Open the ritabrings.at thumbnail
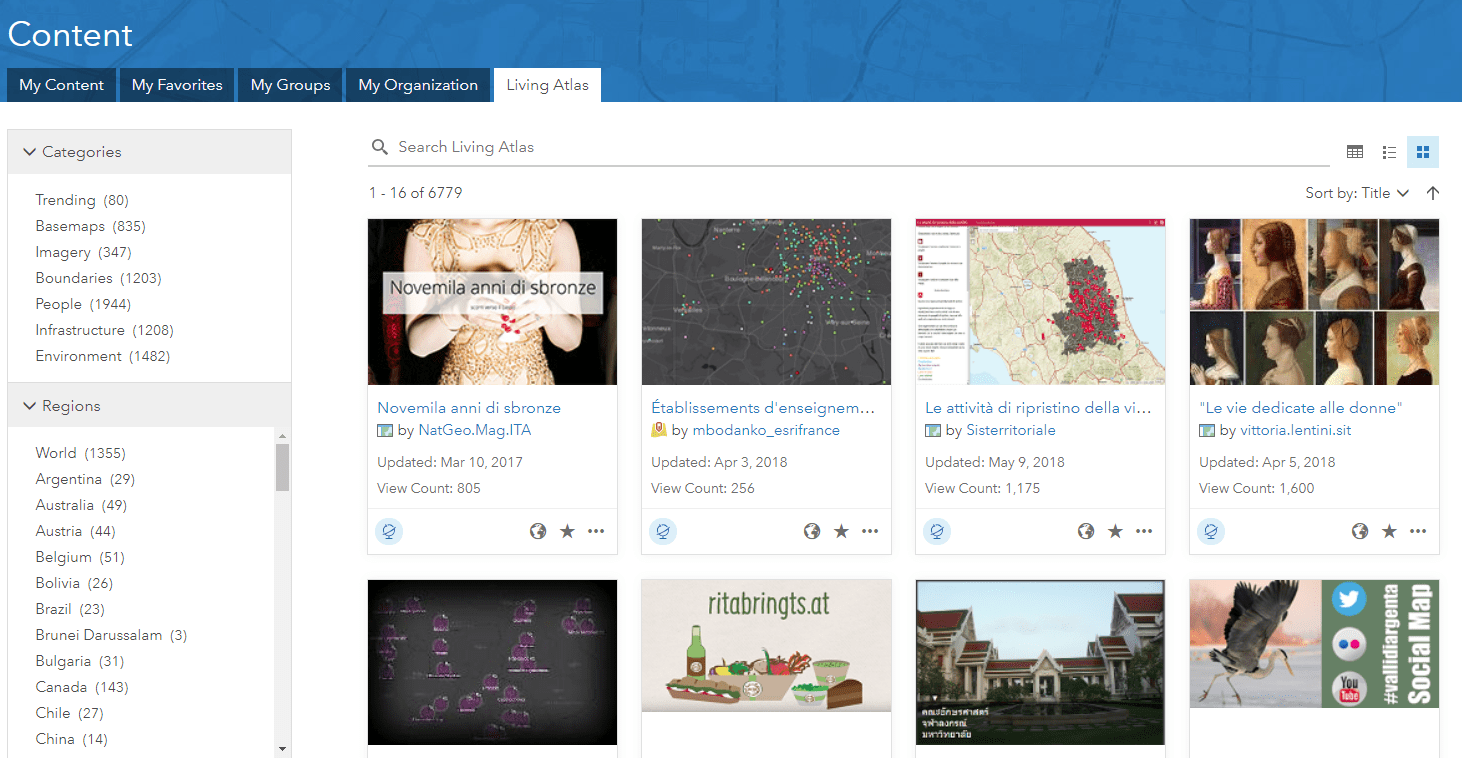This screenshot has width=1462, height=758. click(x=766, y=646)
